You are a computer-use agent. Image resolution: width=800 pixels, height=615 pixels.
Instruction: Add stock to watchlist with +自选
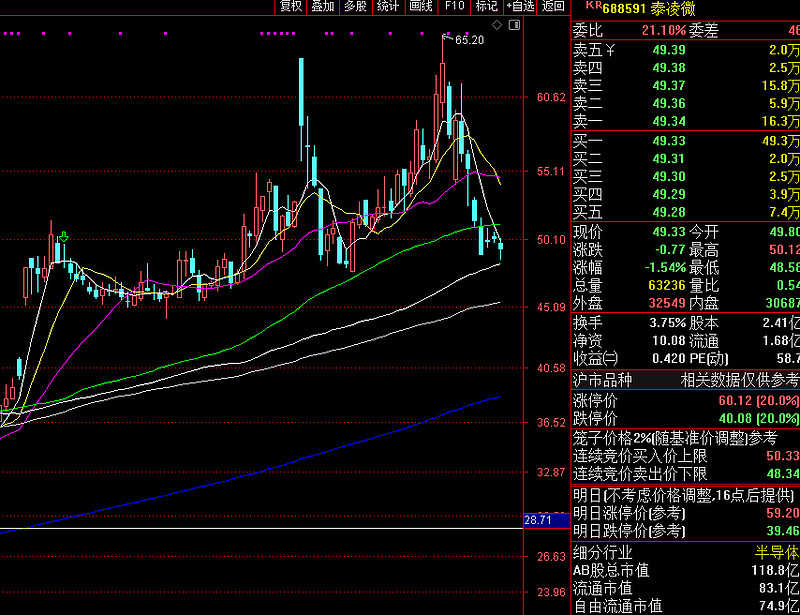(521, 7)
